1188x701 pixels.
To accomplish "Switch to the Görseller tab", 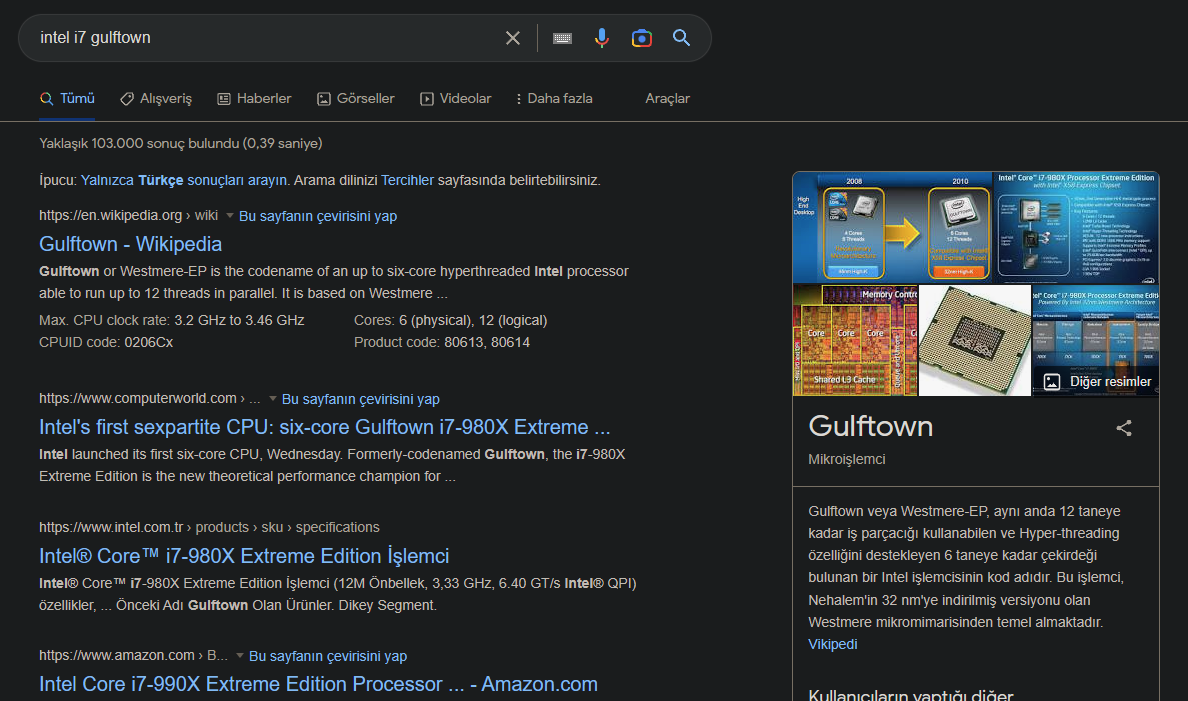I will (x=355, y=99).
